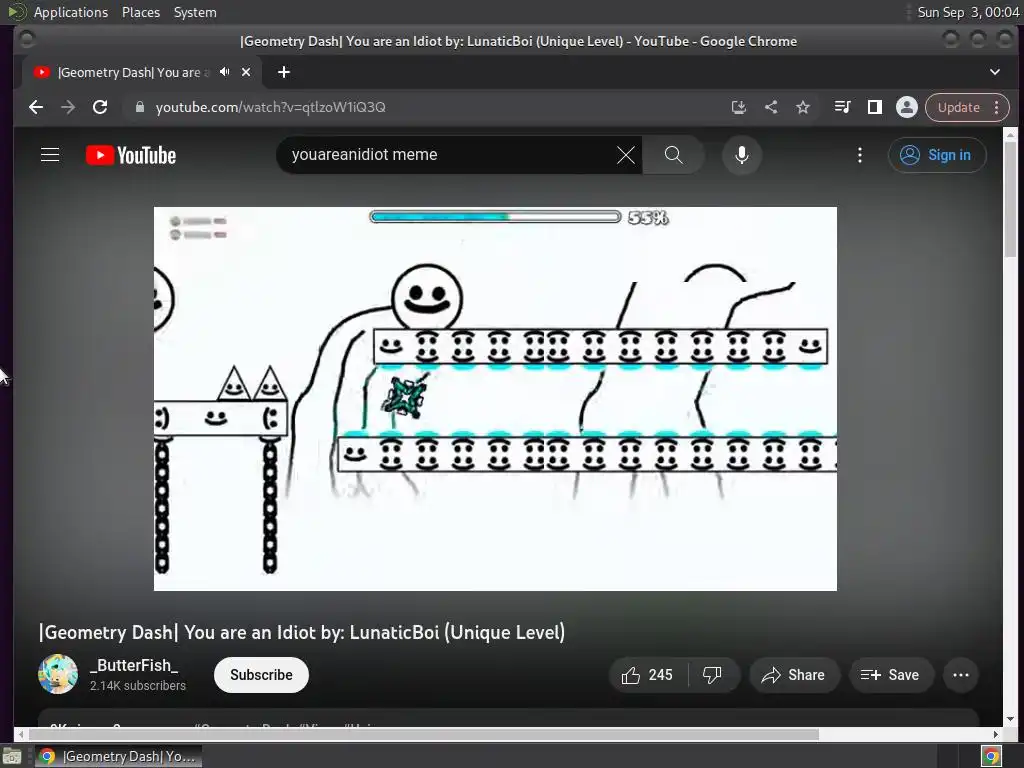Click the video player to pause
The width and height of the screenshot is (1024, 768).
tap(495, 398)
